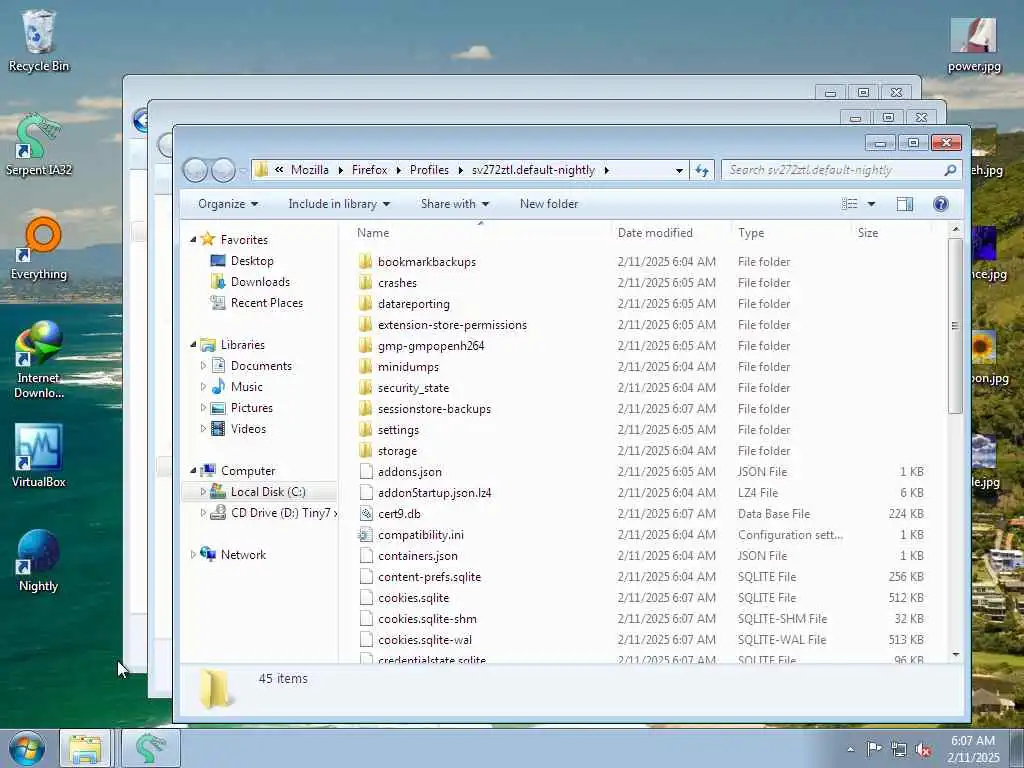Select the datareporting folder

(413, 304)
